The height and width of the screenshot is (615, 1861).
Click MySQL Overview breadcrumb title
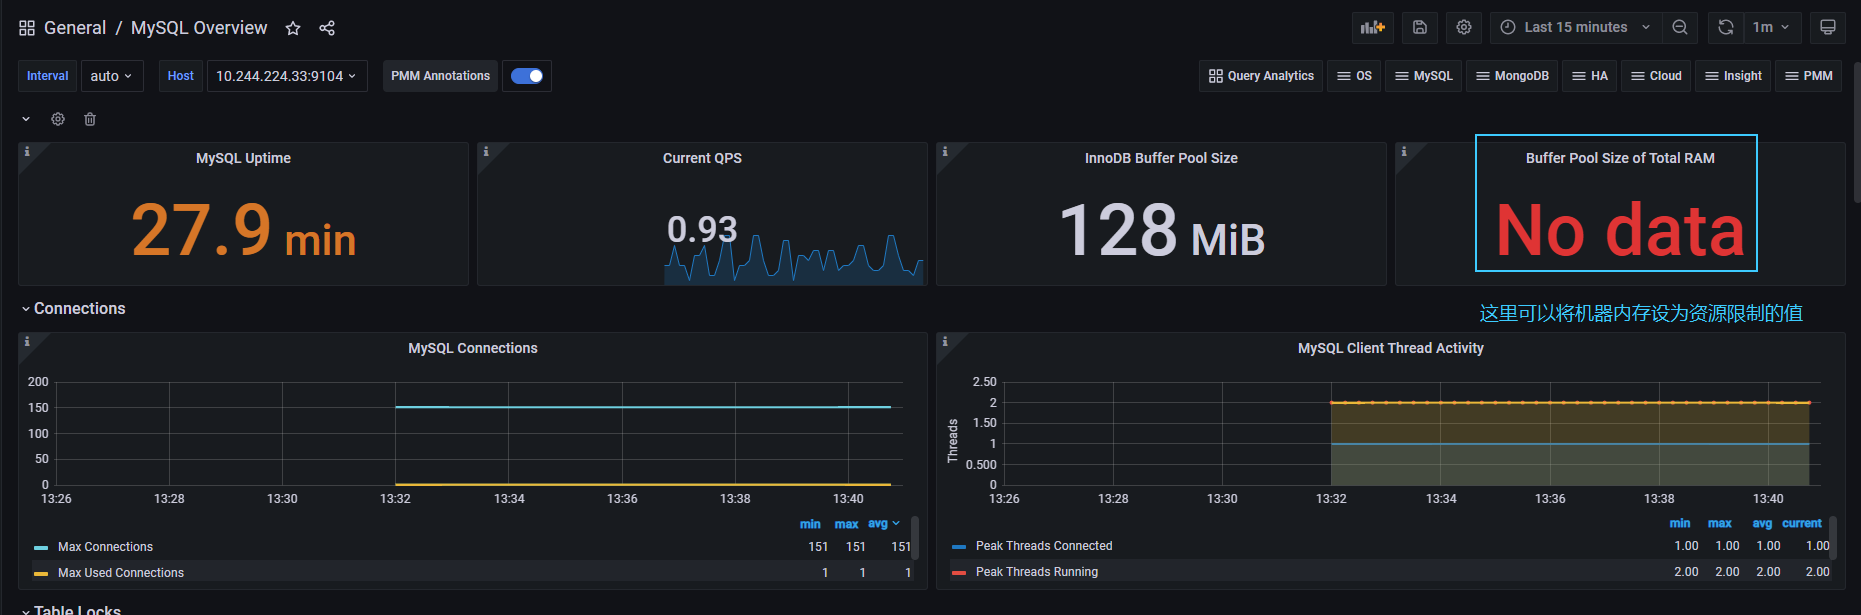click(199, 28)
